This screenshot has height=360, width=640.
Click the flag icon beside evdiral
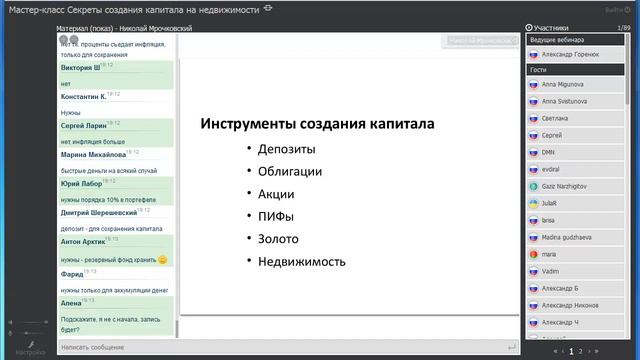533,169
